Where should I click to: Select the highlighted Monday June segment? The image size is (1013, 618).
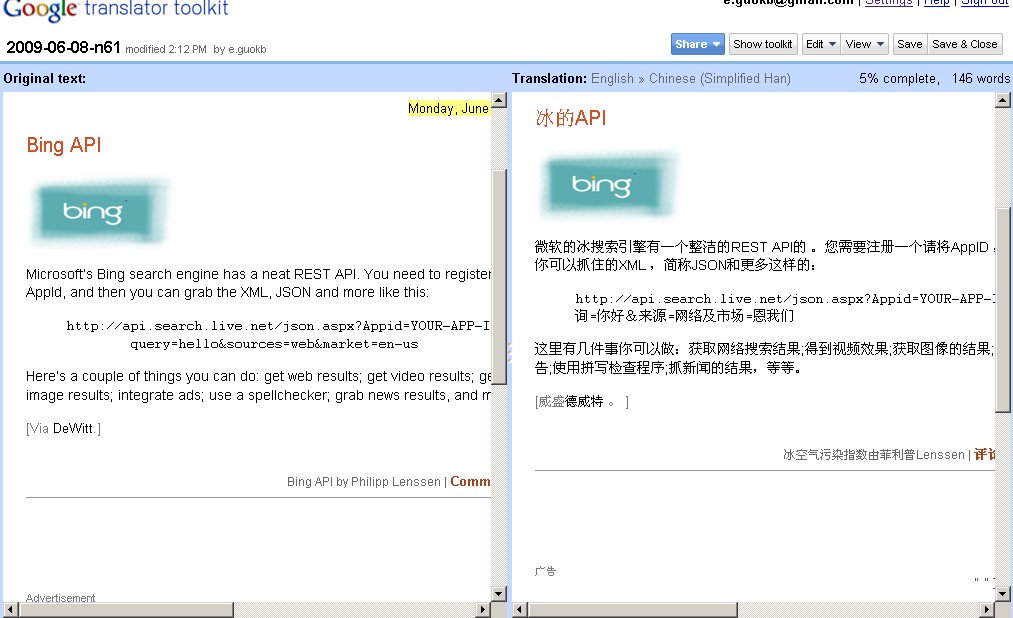click(448, 107)
